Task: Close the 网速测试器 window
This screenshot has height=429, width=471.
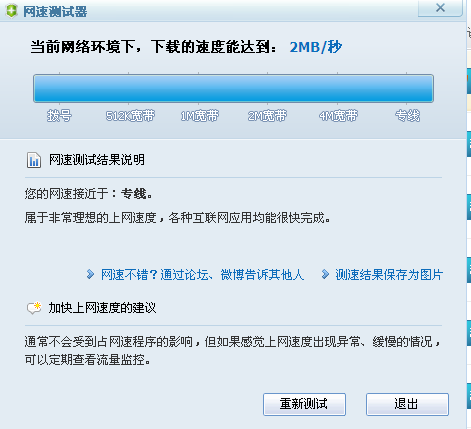Action: 440,8
